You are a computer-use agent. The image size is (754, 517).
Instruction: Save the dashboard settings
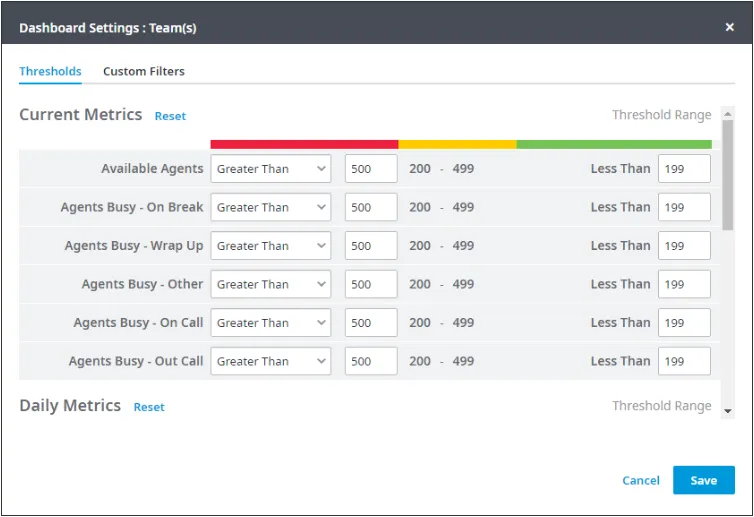pos(704,480)
